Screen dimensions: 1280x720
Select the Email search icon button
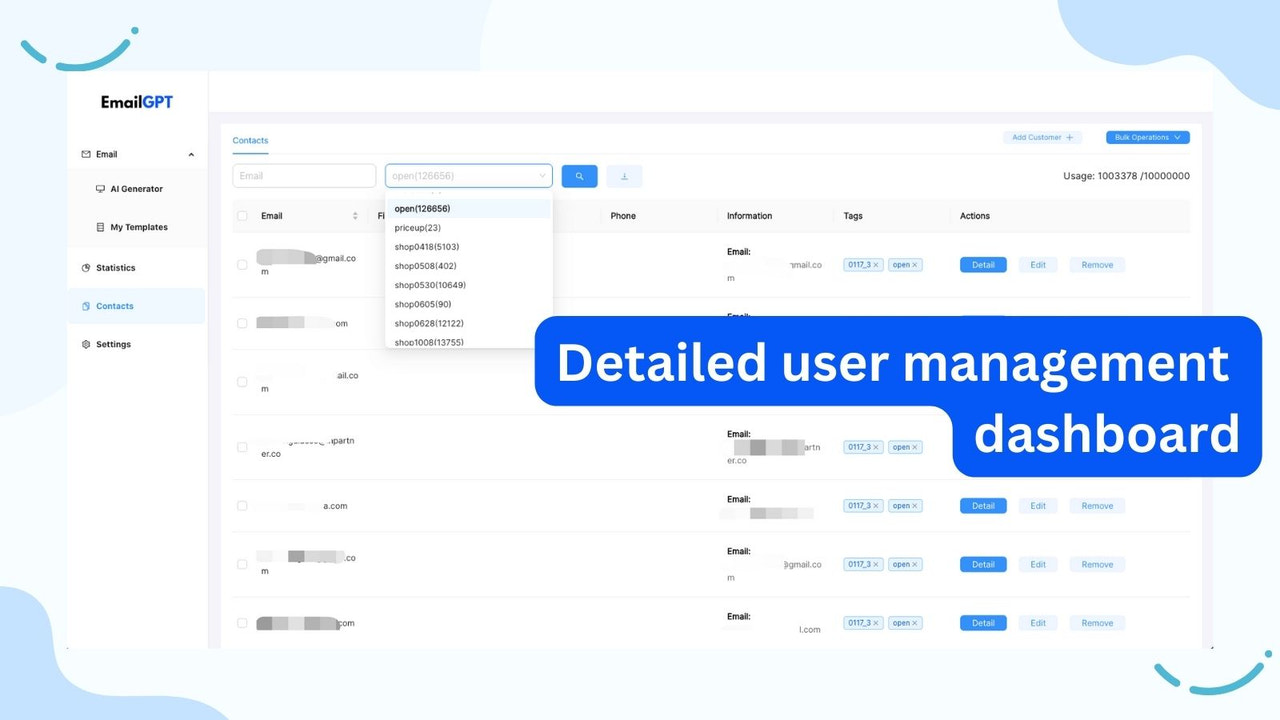579,175
